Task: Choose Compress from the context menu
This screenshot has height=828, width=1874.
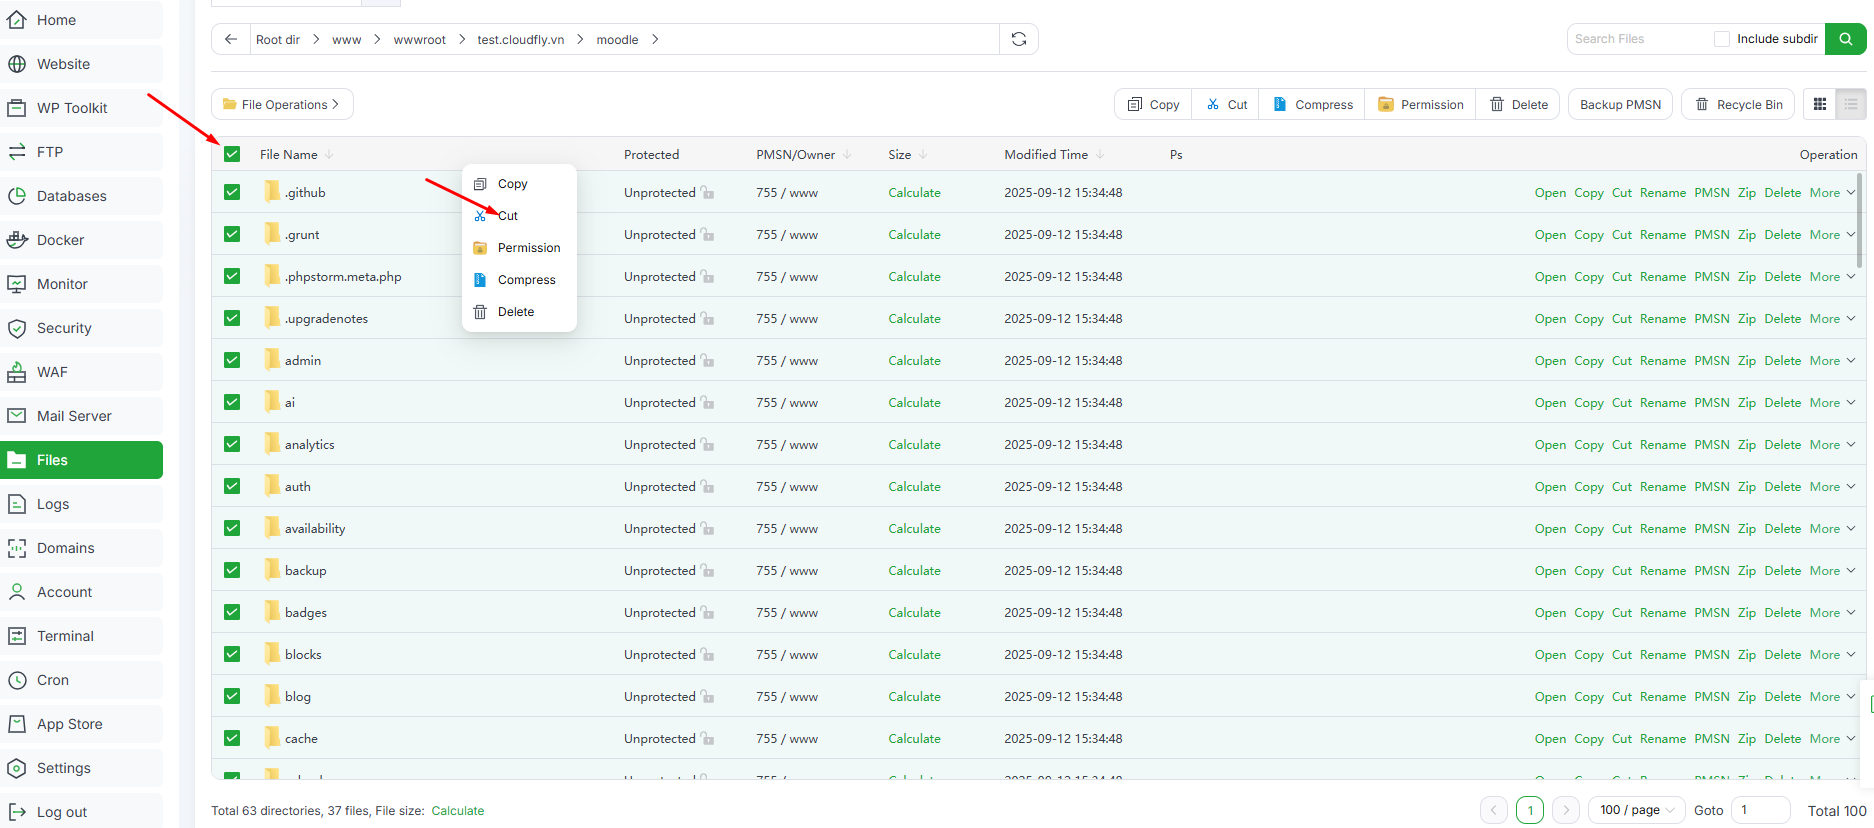Action: click(526, 280)
